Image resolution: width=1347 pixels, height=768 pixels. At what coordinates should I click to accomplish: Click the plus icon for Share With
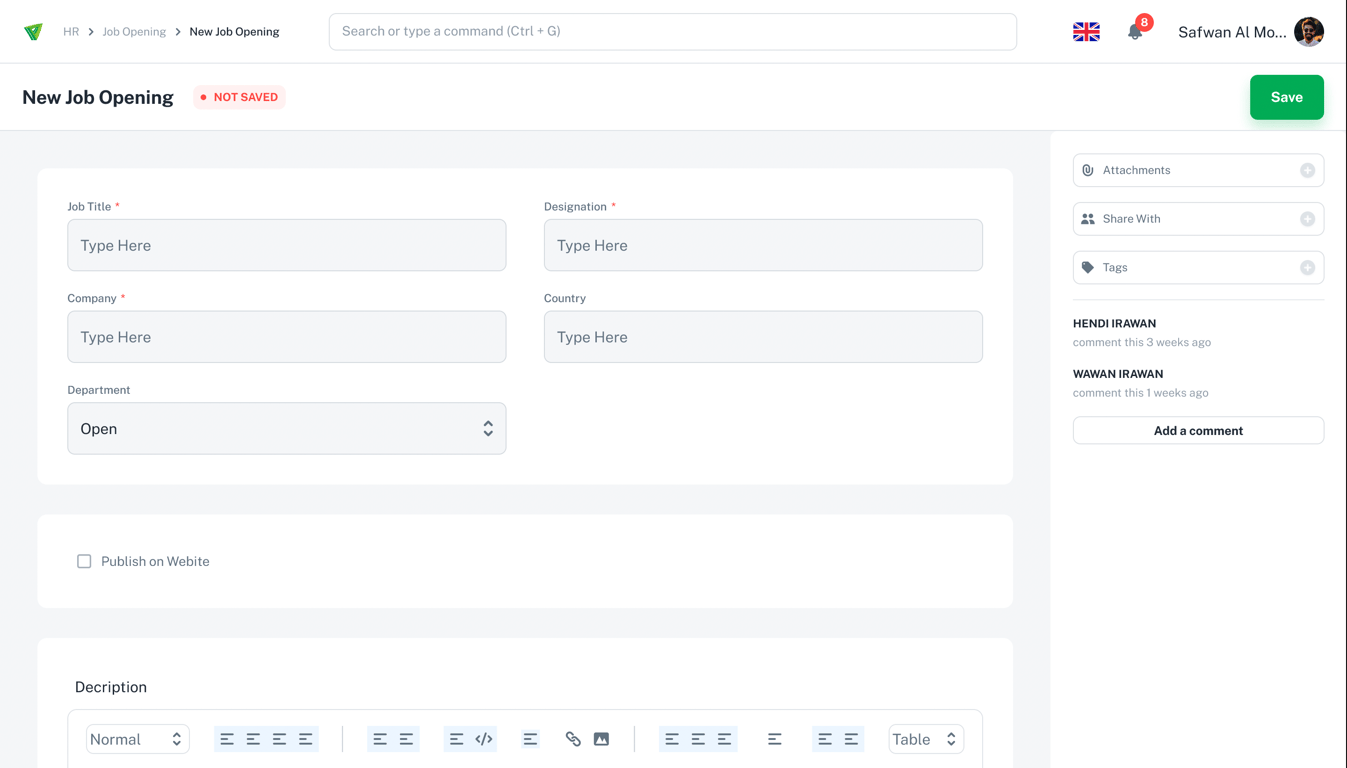pos(1307,219)
